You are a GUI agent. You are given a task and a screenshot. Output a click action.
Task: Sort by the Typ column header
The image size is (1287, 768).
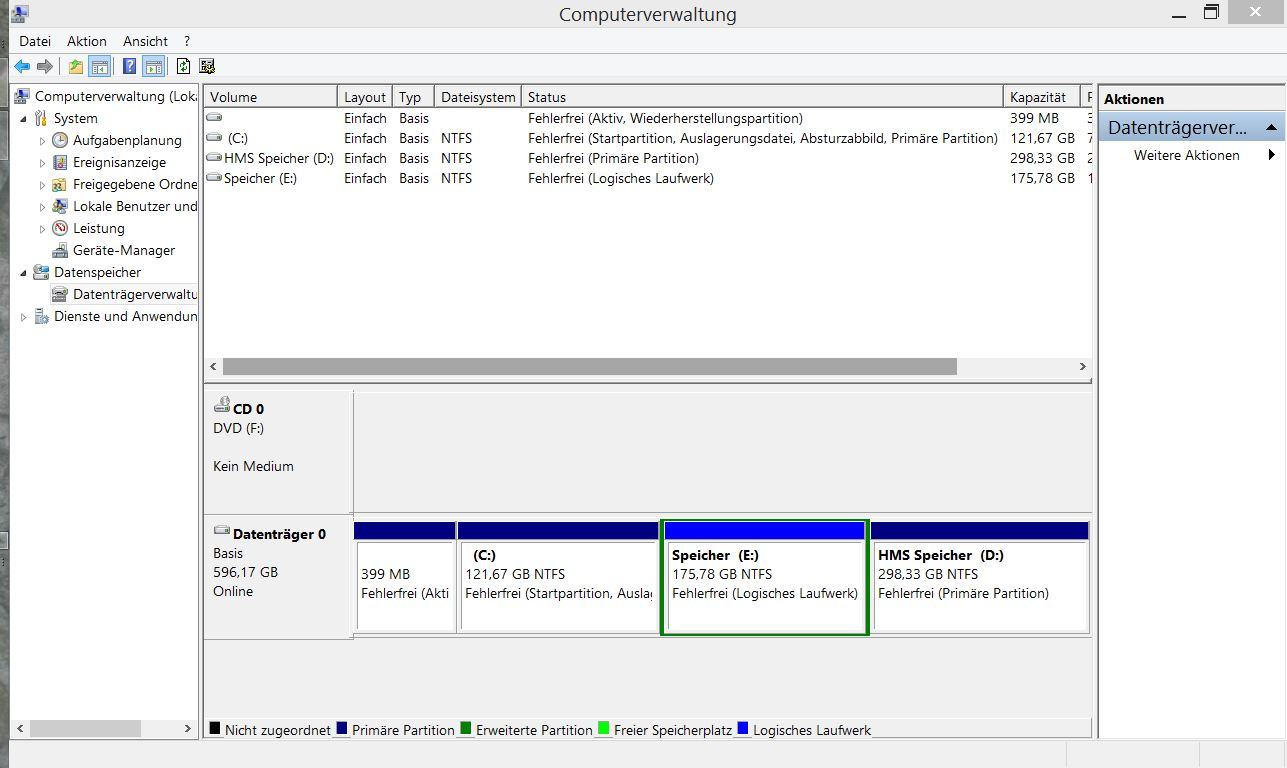click(x=413, y=97)
